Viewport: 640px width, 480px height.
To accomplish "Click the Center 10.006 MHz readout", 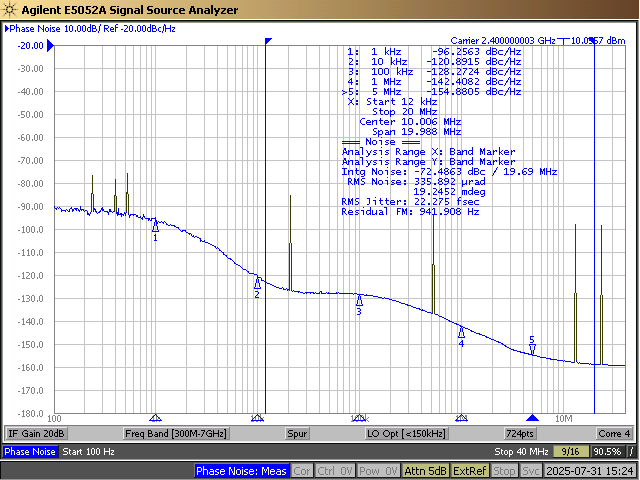I will coord(410,122).
